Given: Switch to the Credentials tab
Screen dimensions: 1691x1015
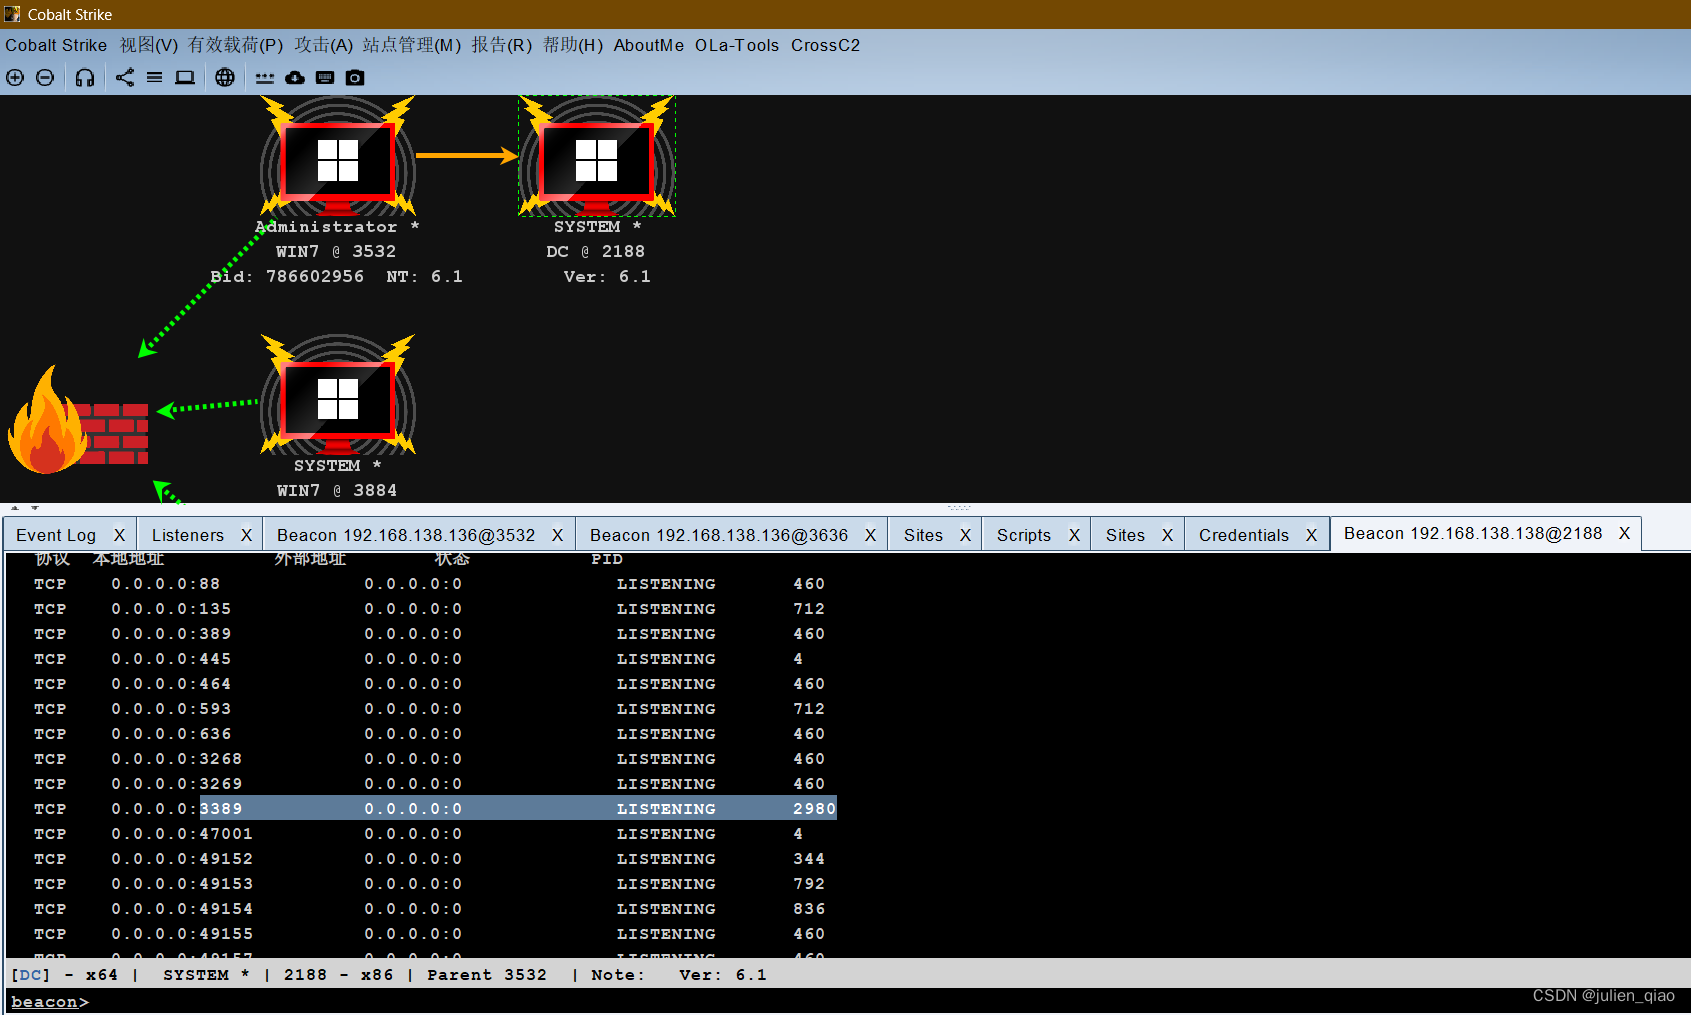Looking at the screenshot, I should click(x=1244, y=535).
